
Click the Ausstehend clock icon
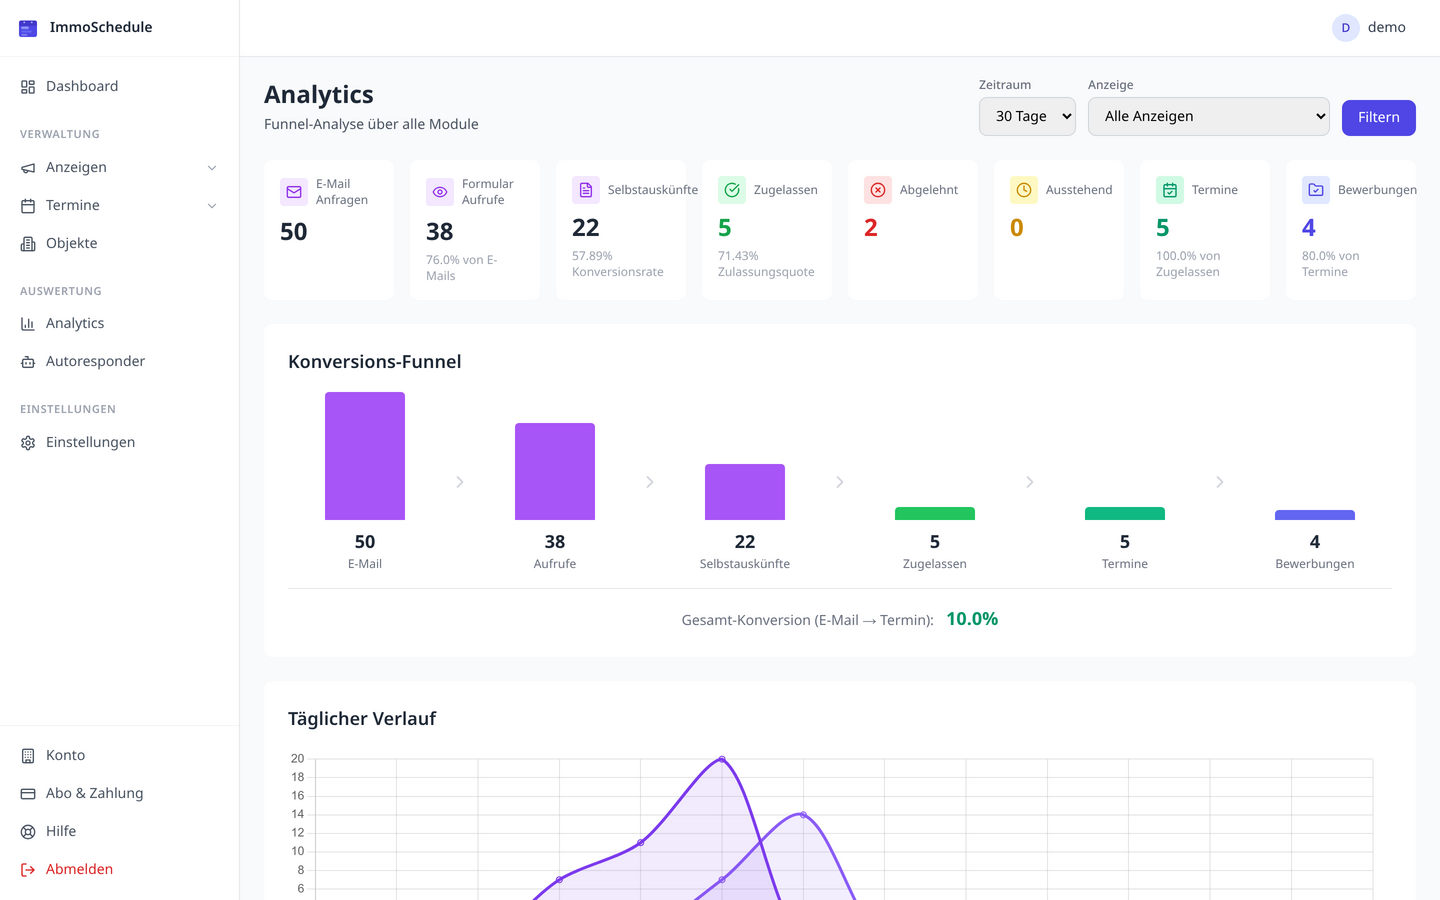point(1023,189)
